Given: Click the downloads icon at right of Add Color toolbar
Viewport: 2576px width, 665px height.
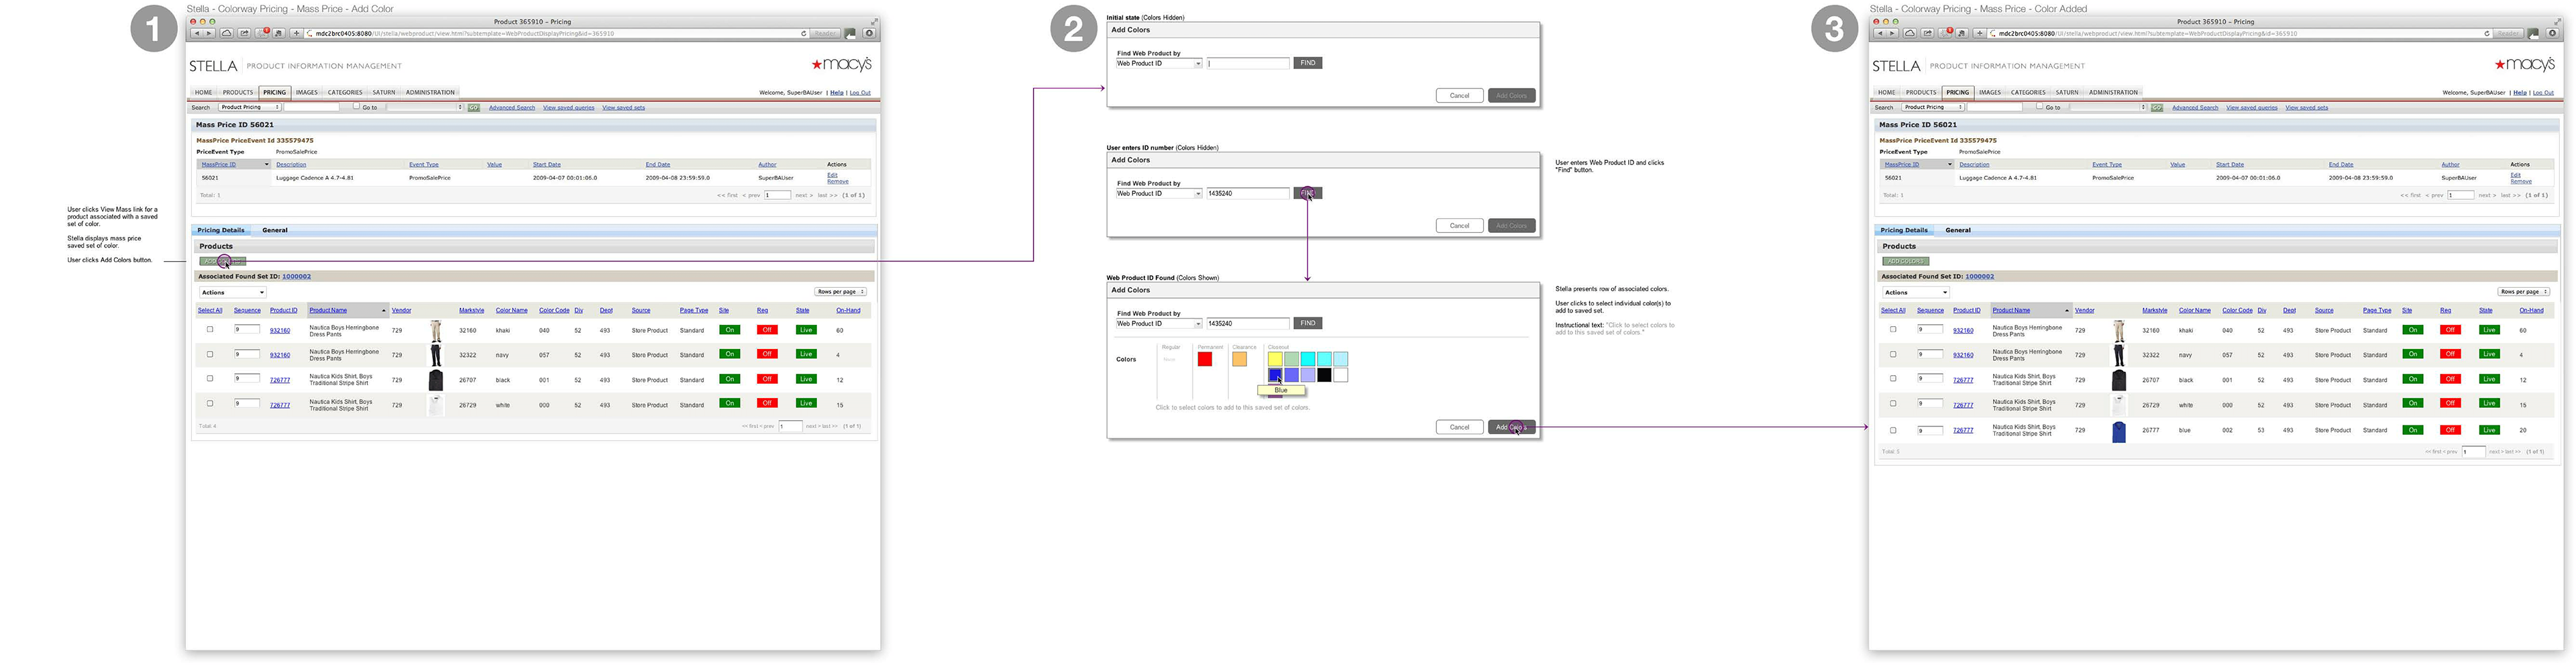Looking at the screenshot, I should 869,33.
